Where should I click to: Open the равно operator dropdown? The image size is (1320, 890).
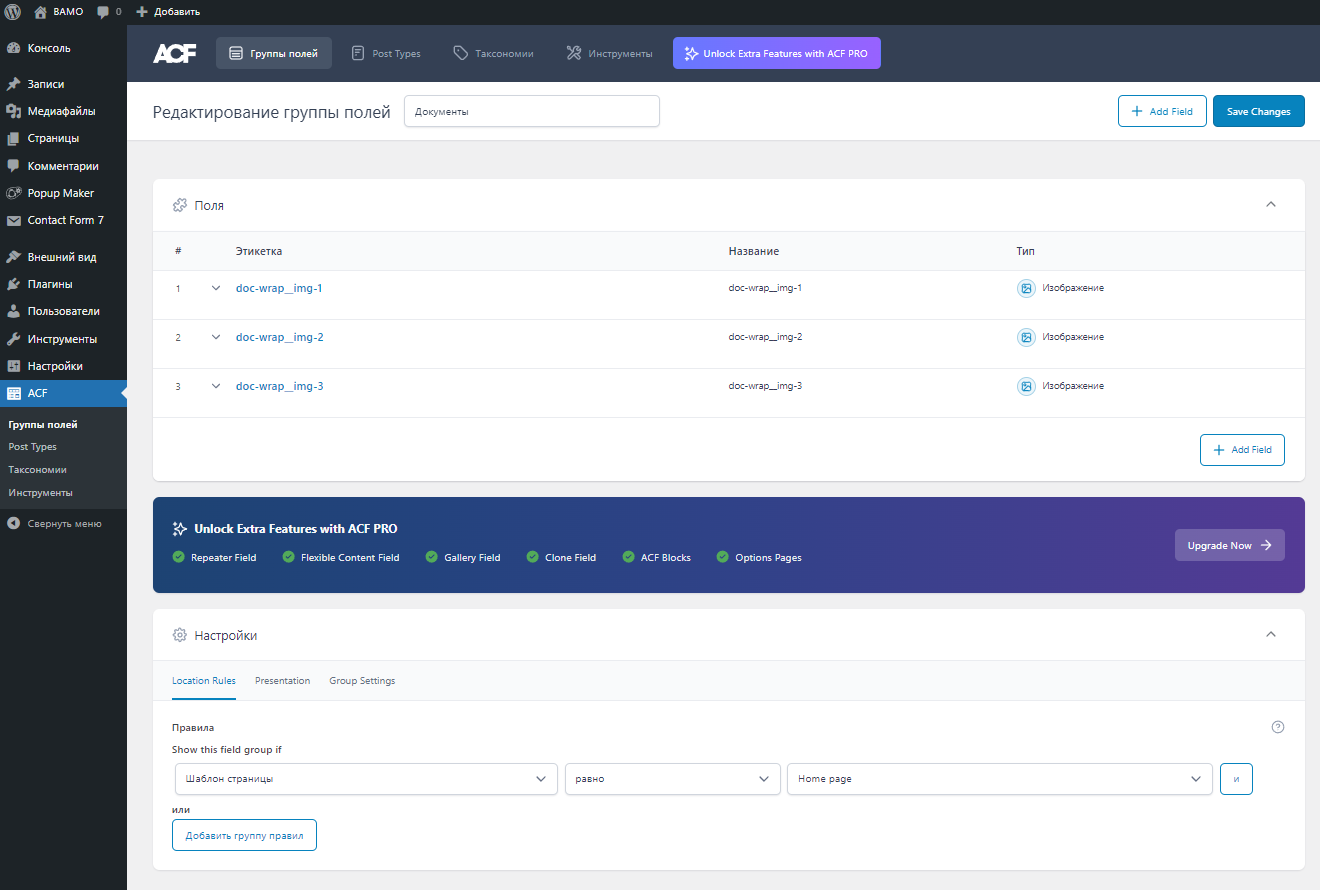coord(673,779)
